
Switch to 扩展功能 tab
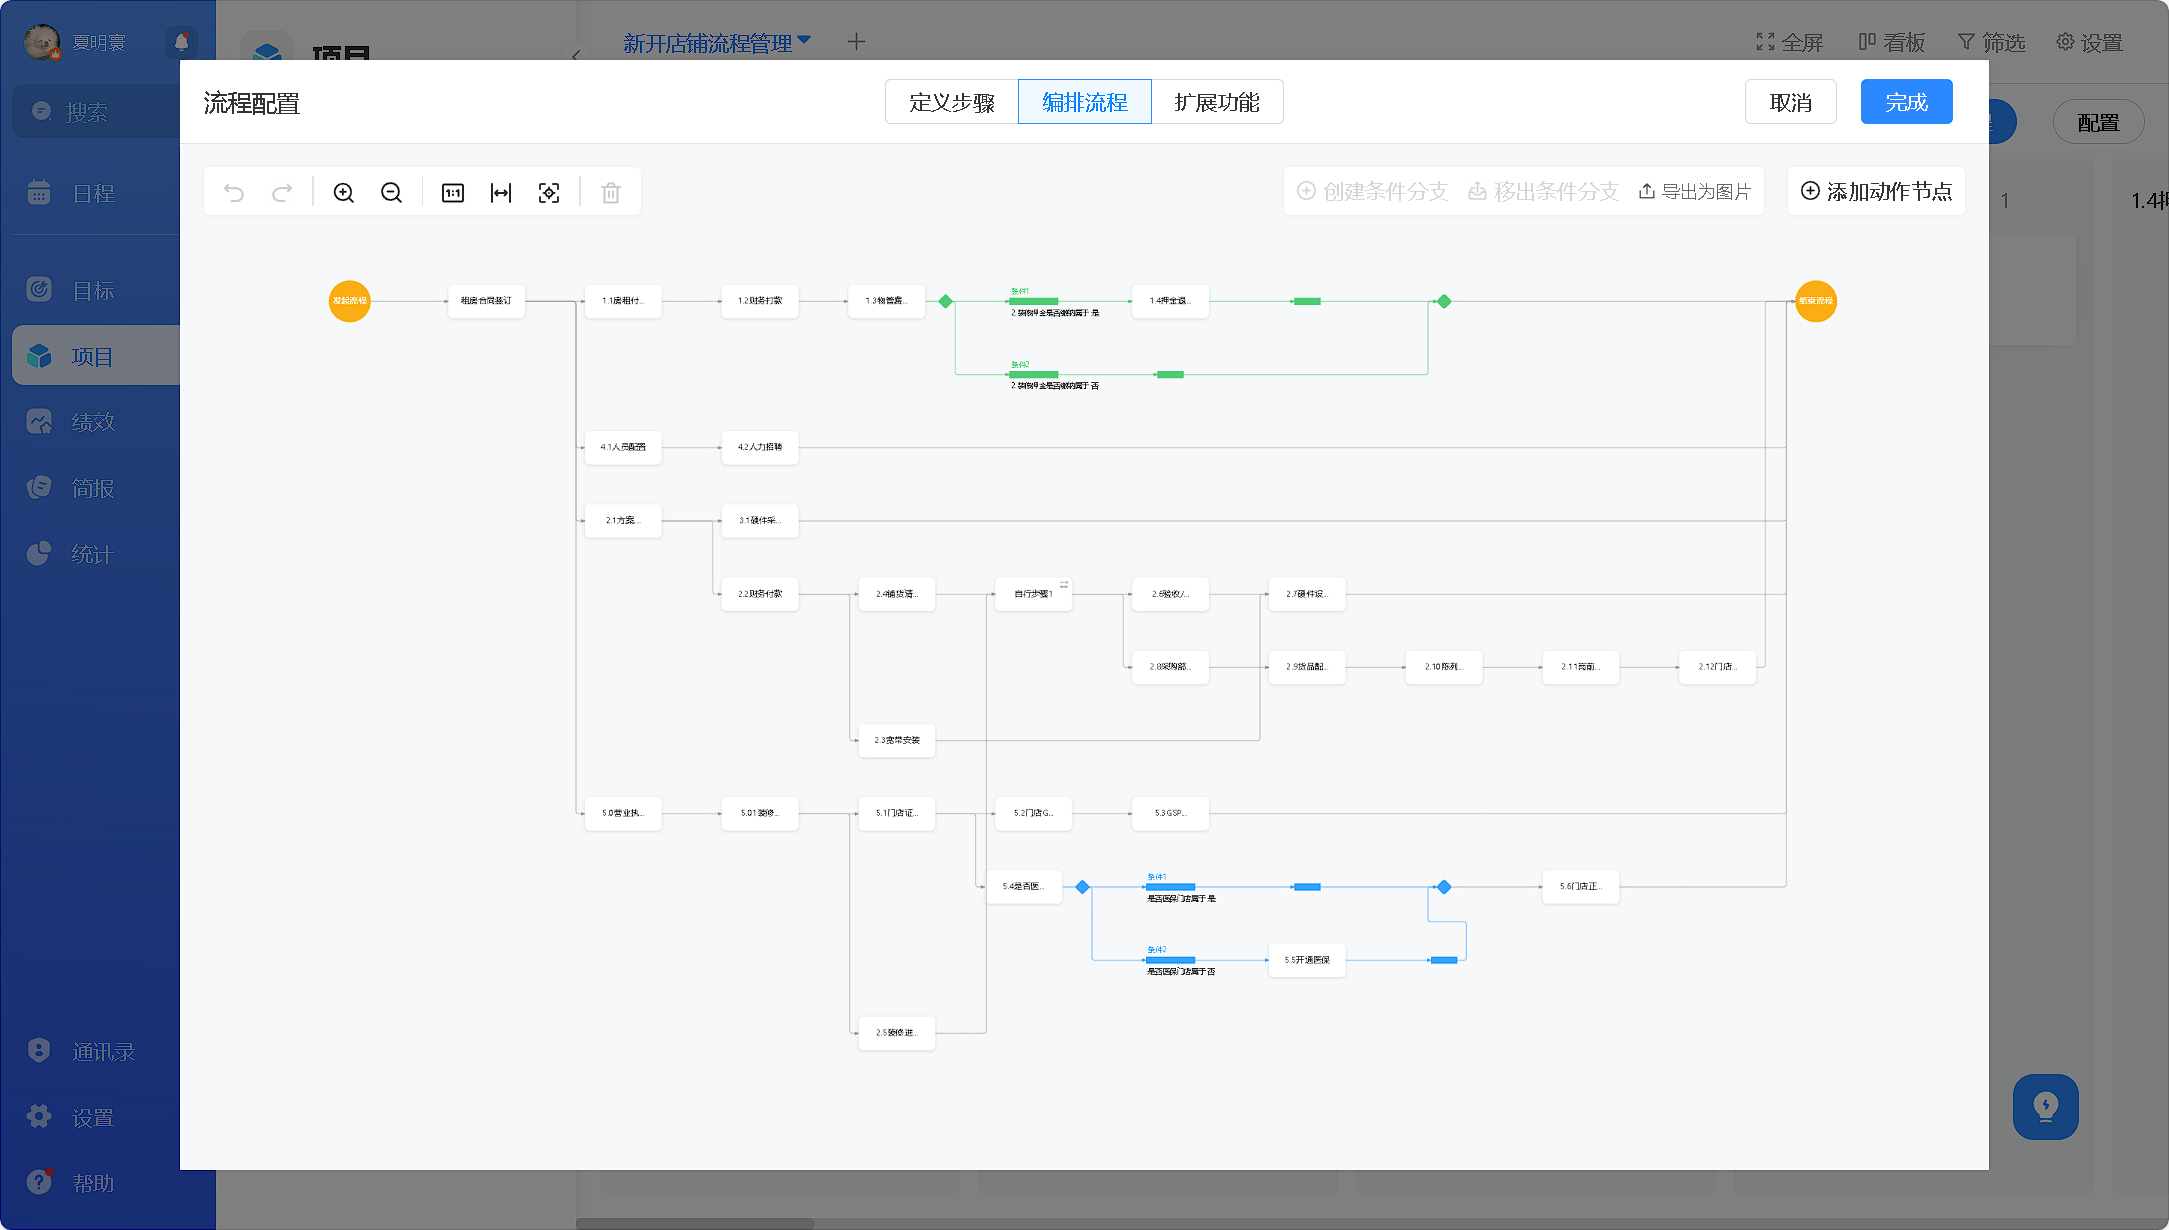click(1217, 102)
